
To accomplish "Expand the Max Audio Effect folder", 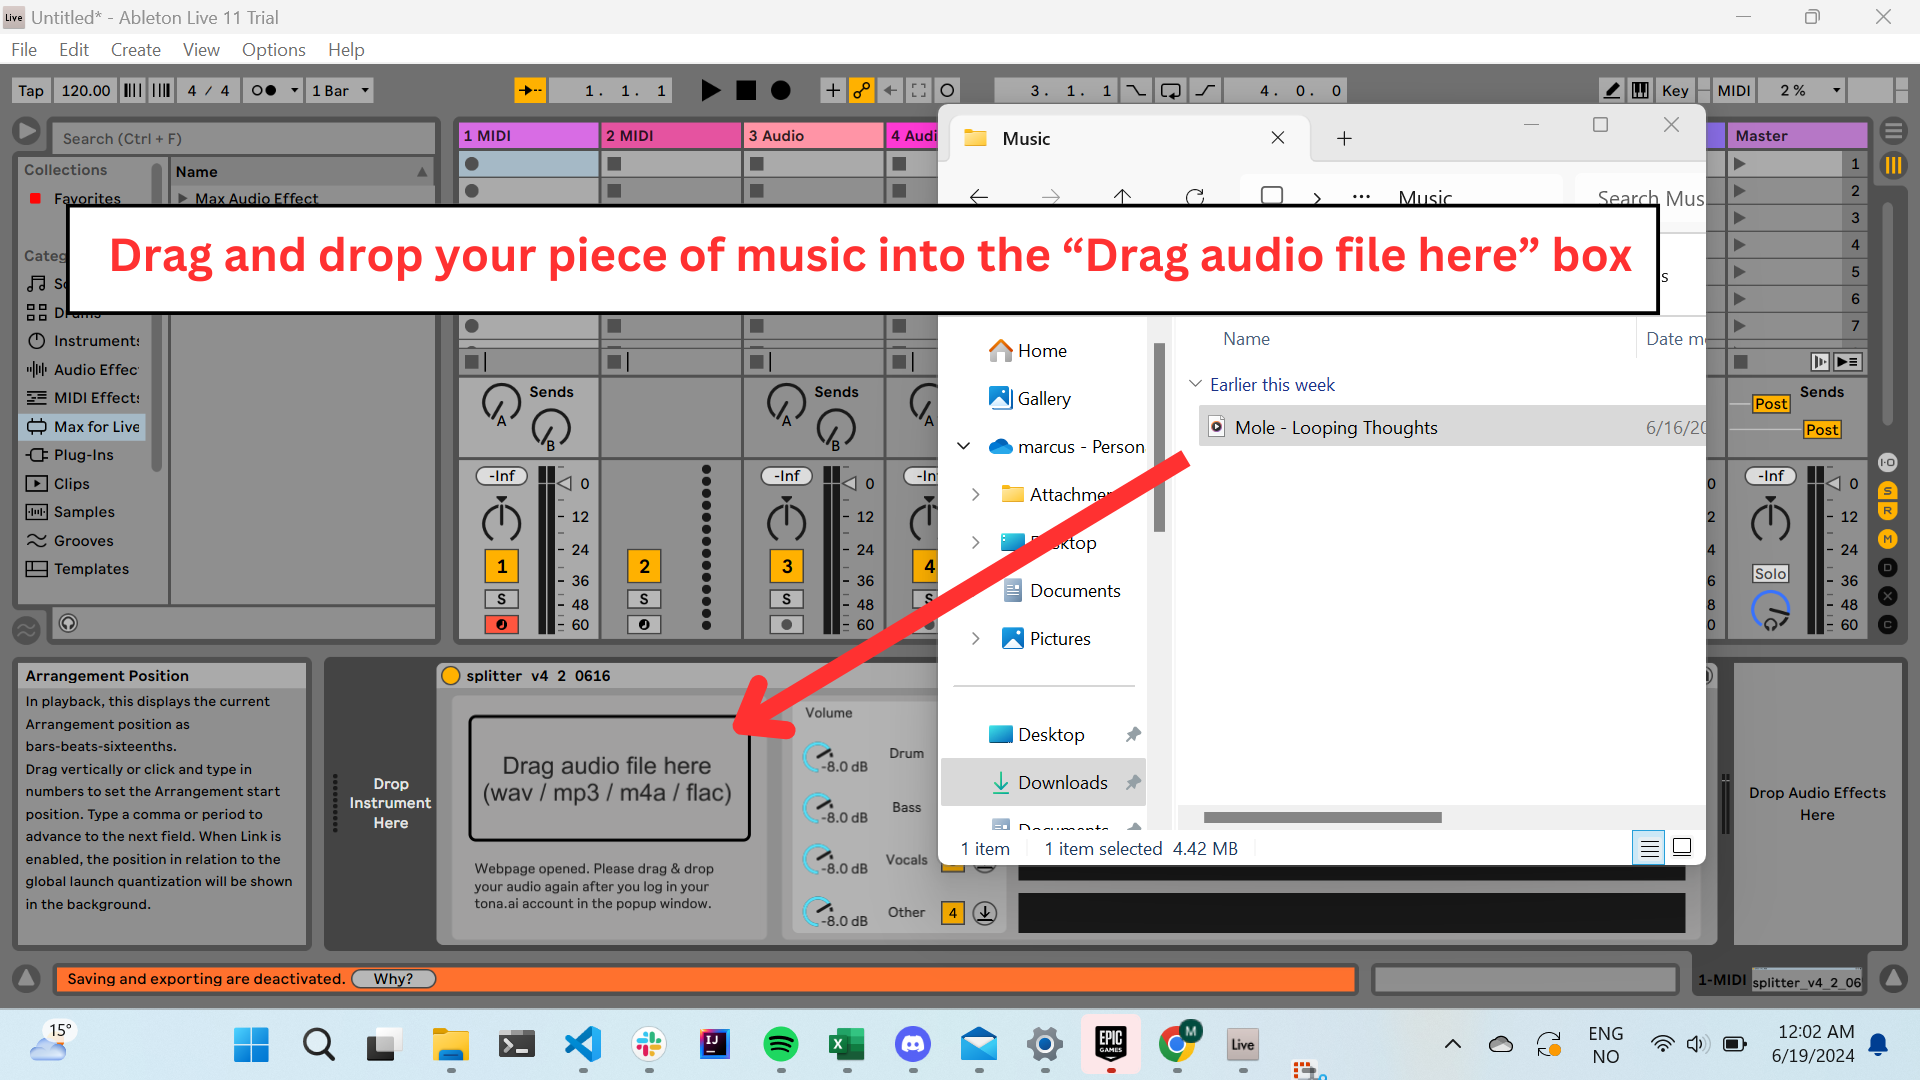I will tap(183, 199).
